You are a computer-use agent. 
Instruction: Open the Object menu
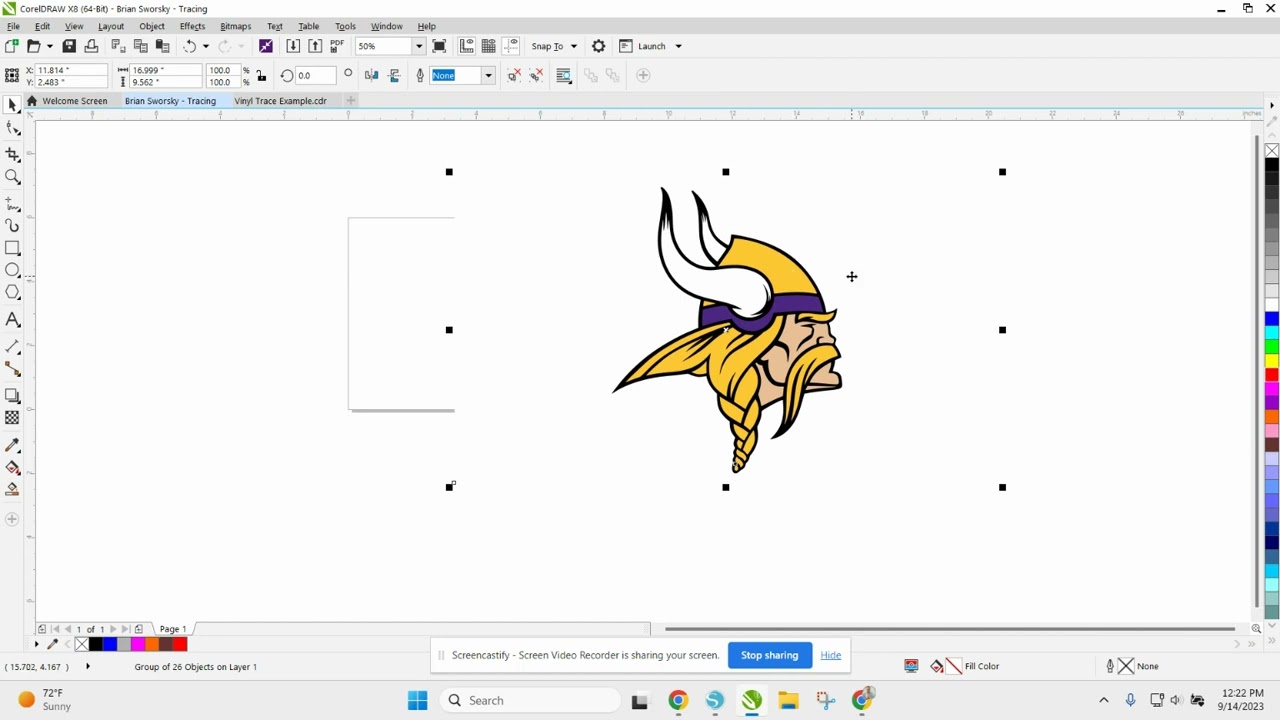coord(152,26)
